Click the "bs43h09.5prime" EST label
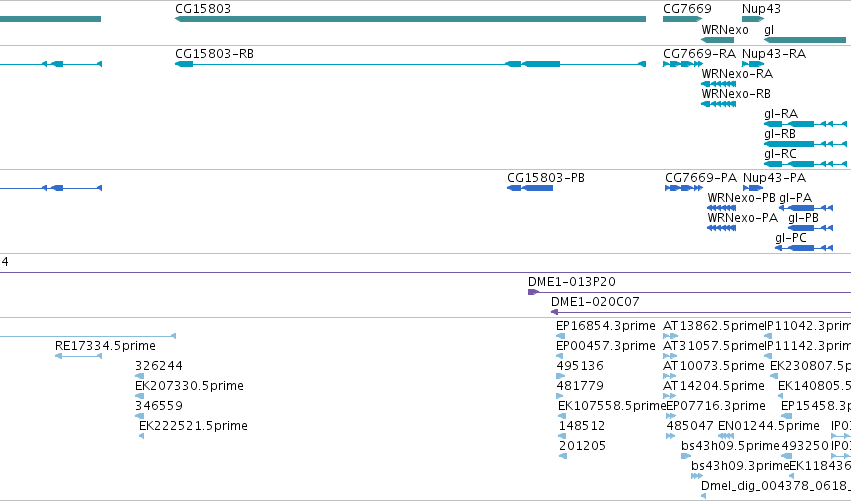851x501 pixels. (731, 446)
